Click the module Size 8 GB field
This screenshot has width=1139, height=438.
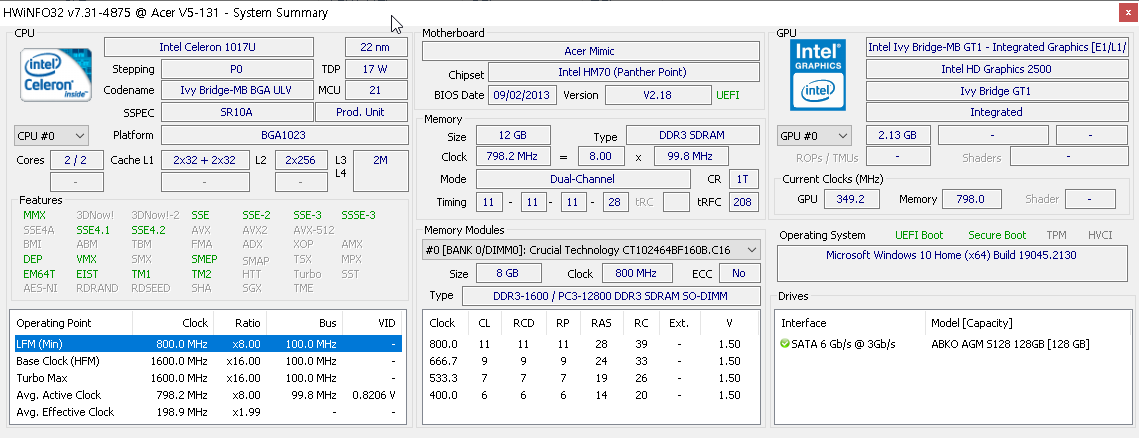508,273
